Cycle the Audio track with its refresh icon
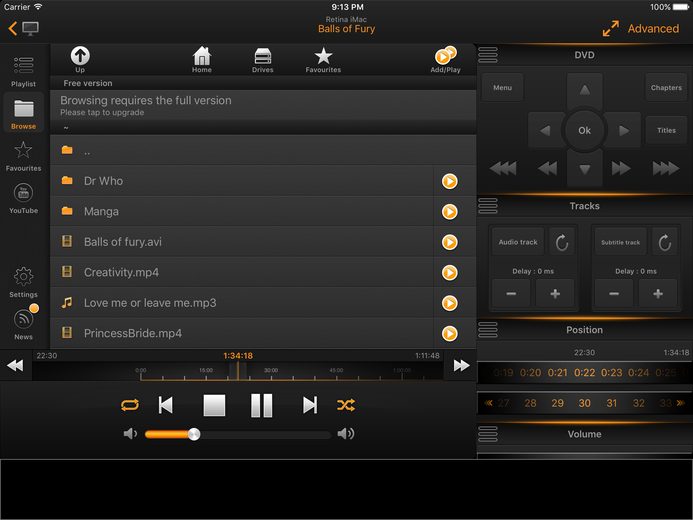Screen dimensions: 693x520 point(562,242)
